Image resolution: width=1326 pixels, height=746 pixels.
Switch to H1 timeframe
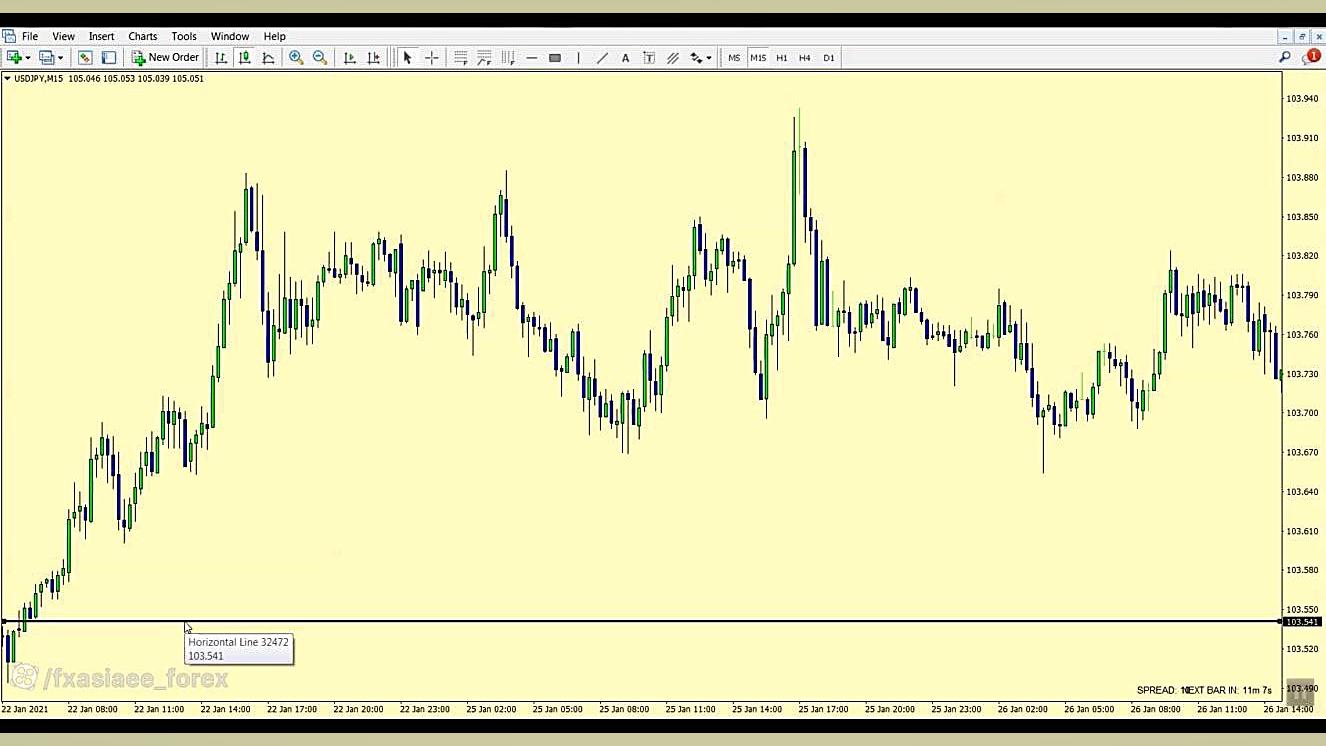coord(782,58)
